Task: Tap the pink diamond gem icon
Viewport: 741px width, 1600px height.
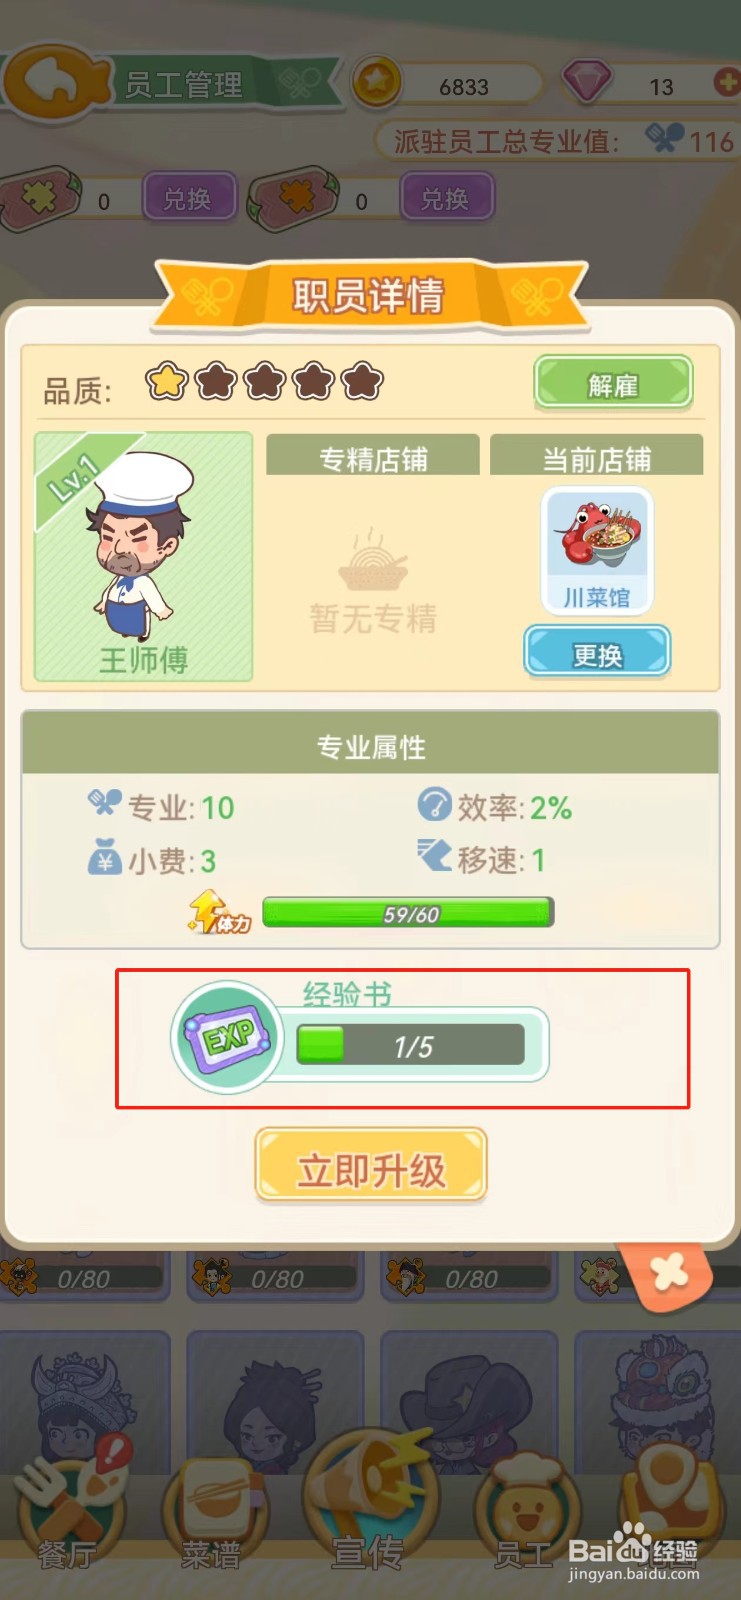Action: click(587, 82)
